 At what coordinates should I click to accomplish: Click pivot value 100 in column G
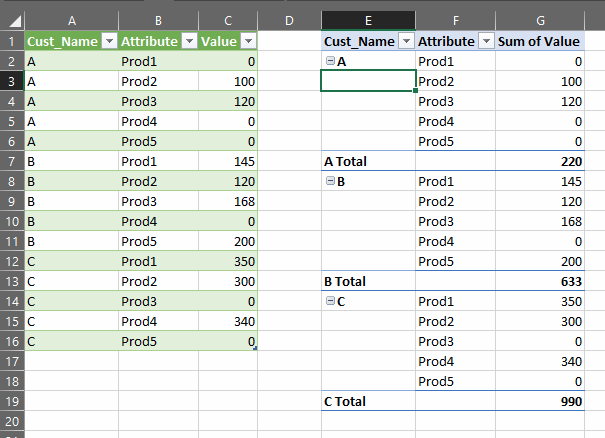point(540,81)
